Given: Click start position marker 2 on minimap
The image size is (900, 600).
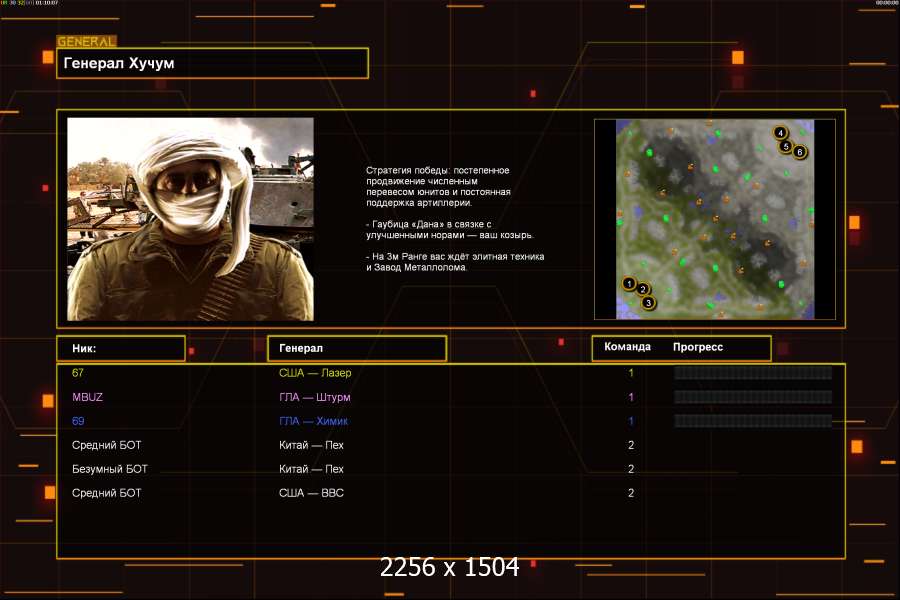Looking at the screenshot, I should (643, 289).
